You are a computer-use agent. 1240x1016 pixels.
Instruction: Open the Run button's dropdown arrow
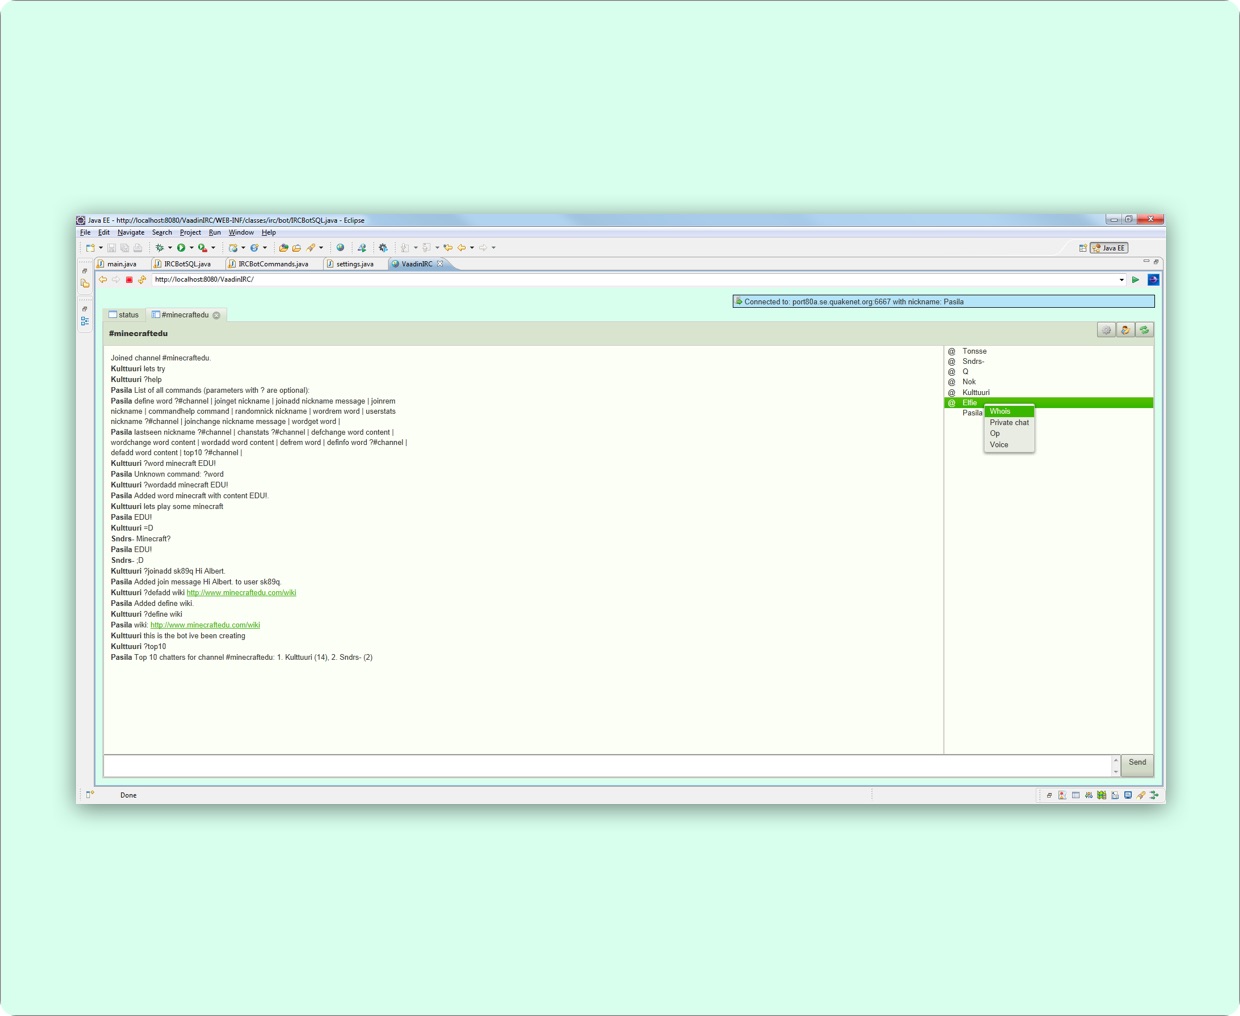point(191,248)
